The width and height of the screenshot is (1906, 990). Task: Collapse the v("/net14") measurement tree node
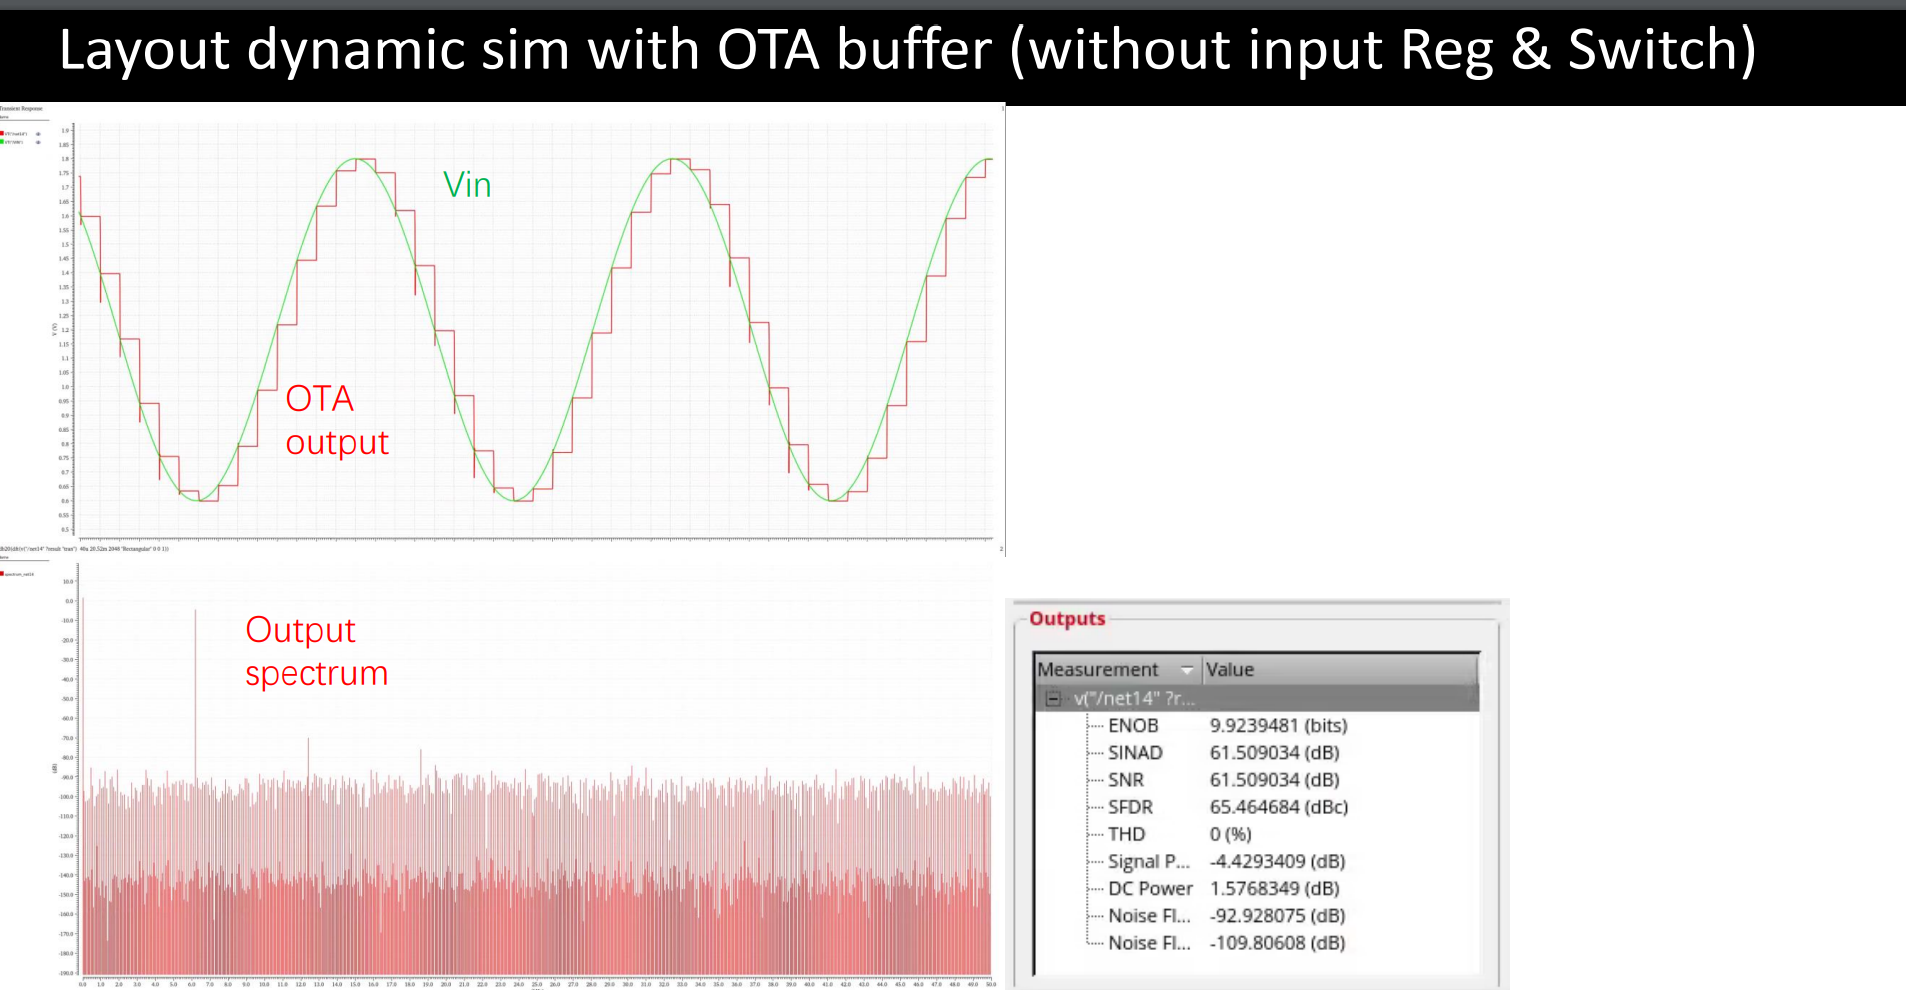(x=1053, y=699)
